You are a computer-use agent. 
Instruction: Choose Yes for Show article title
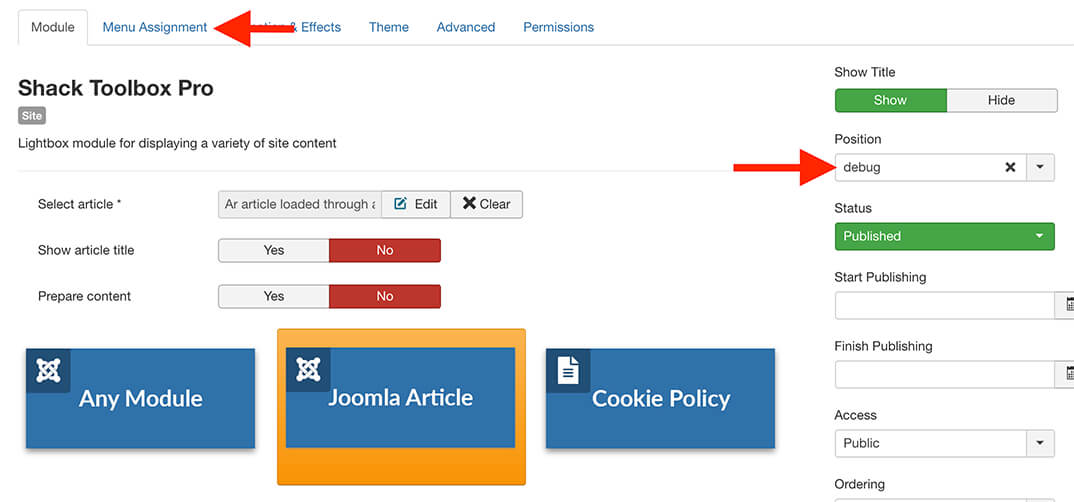coord(274,250)
